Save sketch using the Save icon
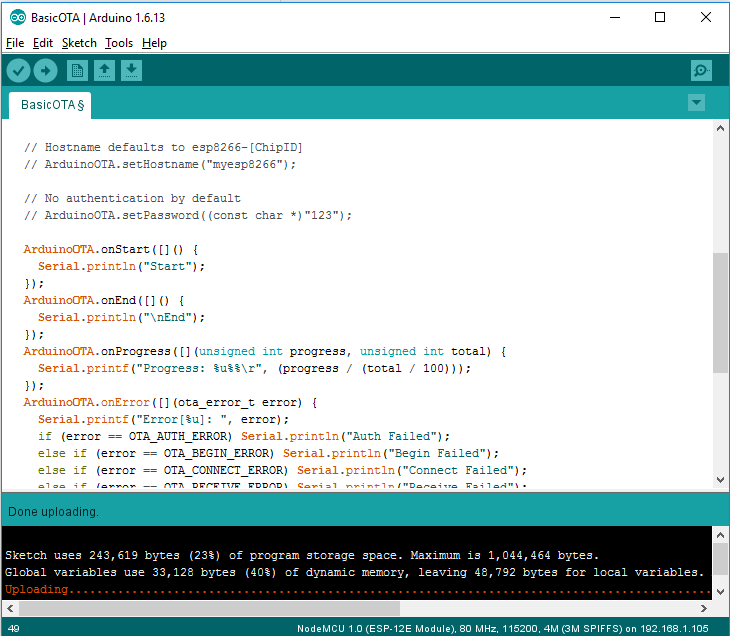Image resolution: width=730 pixels, height=636 pixels. (131, 70)
